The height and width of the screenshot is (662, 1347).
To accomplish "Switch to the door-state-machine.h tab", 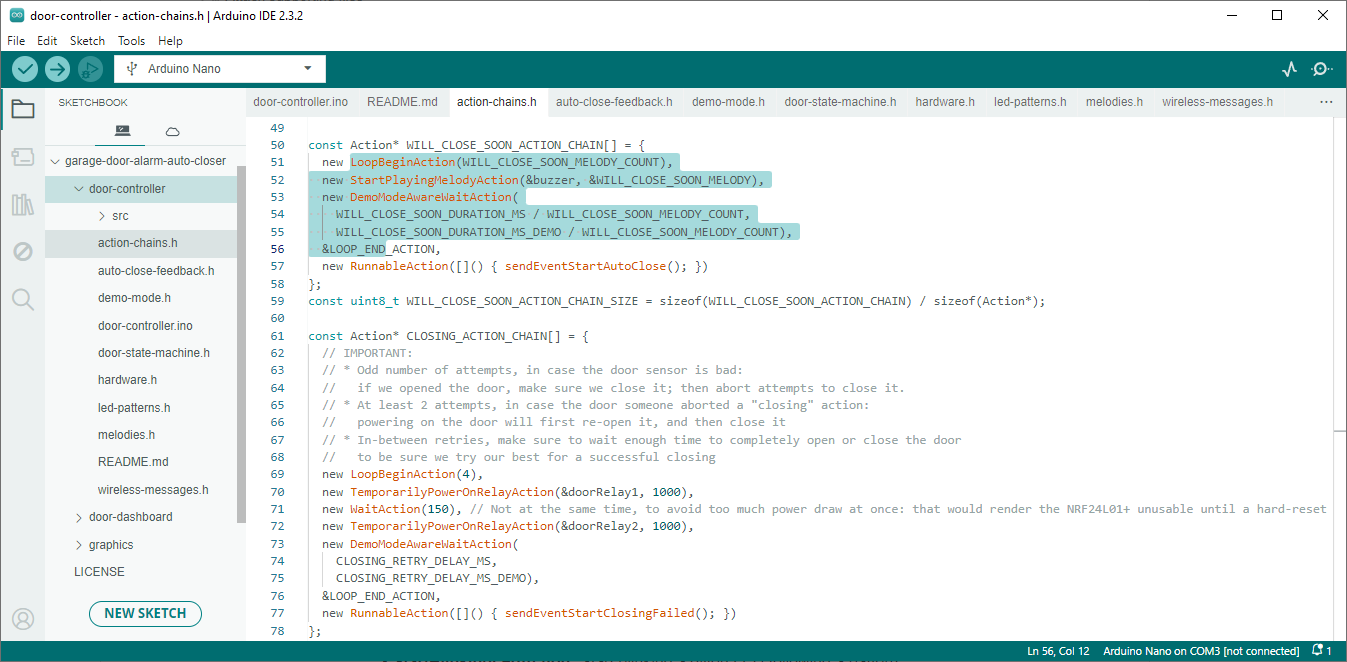I will (840, 102).
